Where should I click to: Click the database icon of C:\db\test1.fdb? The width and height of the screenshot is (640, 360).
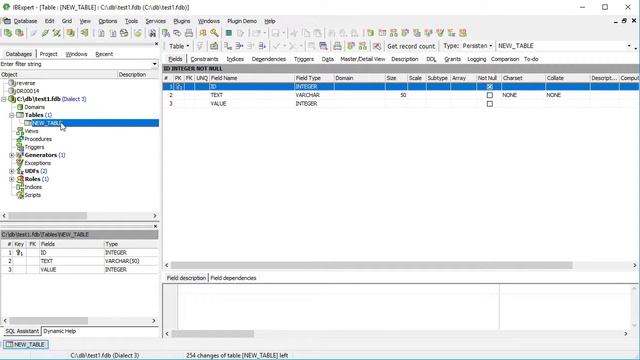(x=12, y=99)
